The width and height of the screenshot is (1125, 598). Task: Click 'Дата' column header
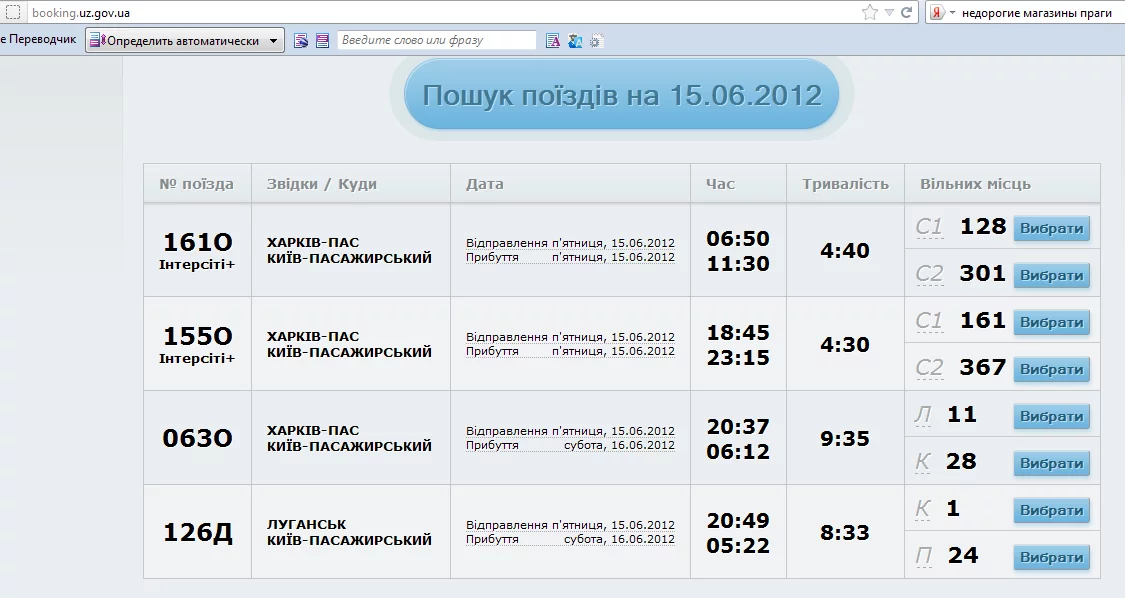pos(485,184)
